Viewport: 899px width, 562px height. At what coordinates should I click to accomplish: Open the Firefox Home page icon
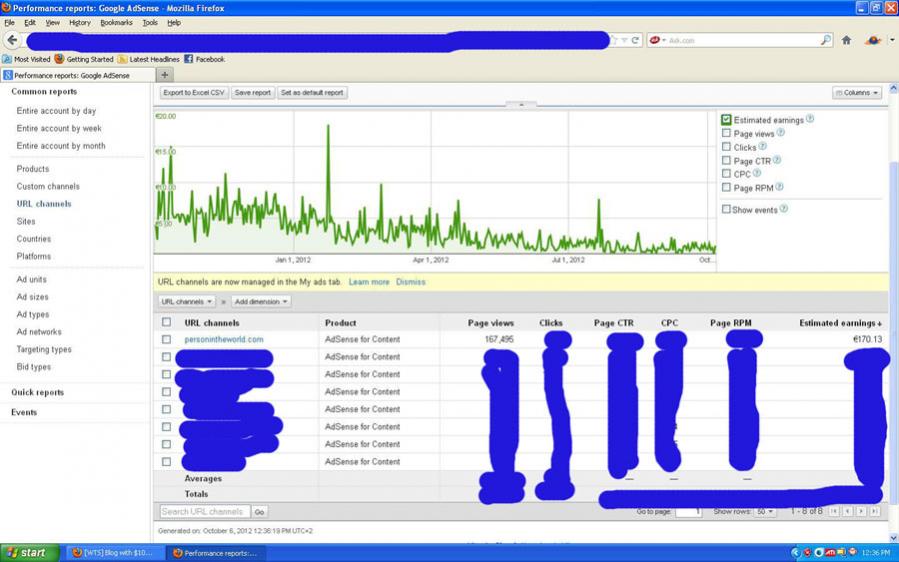click(846, 40)
